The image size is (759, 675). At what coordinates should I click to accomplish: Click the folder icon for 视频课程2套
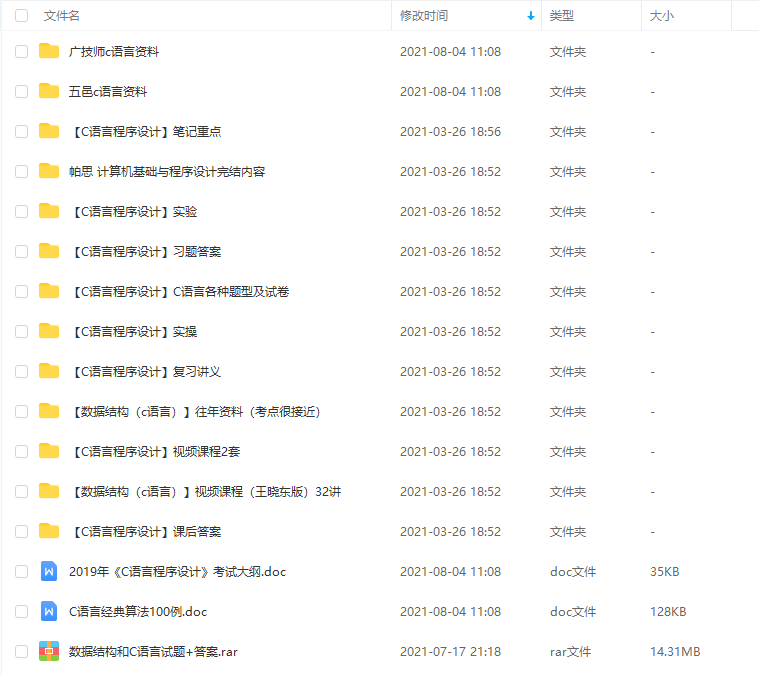pyautogui.click(x=49, y=451)
